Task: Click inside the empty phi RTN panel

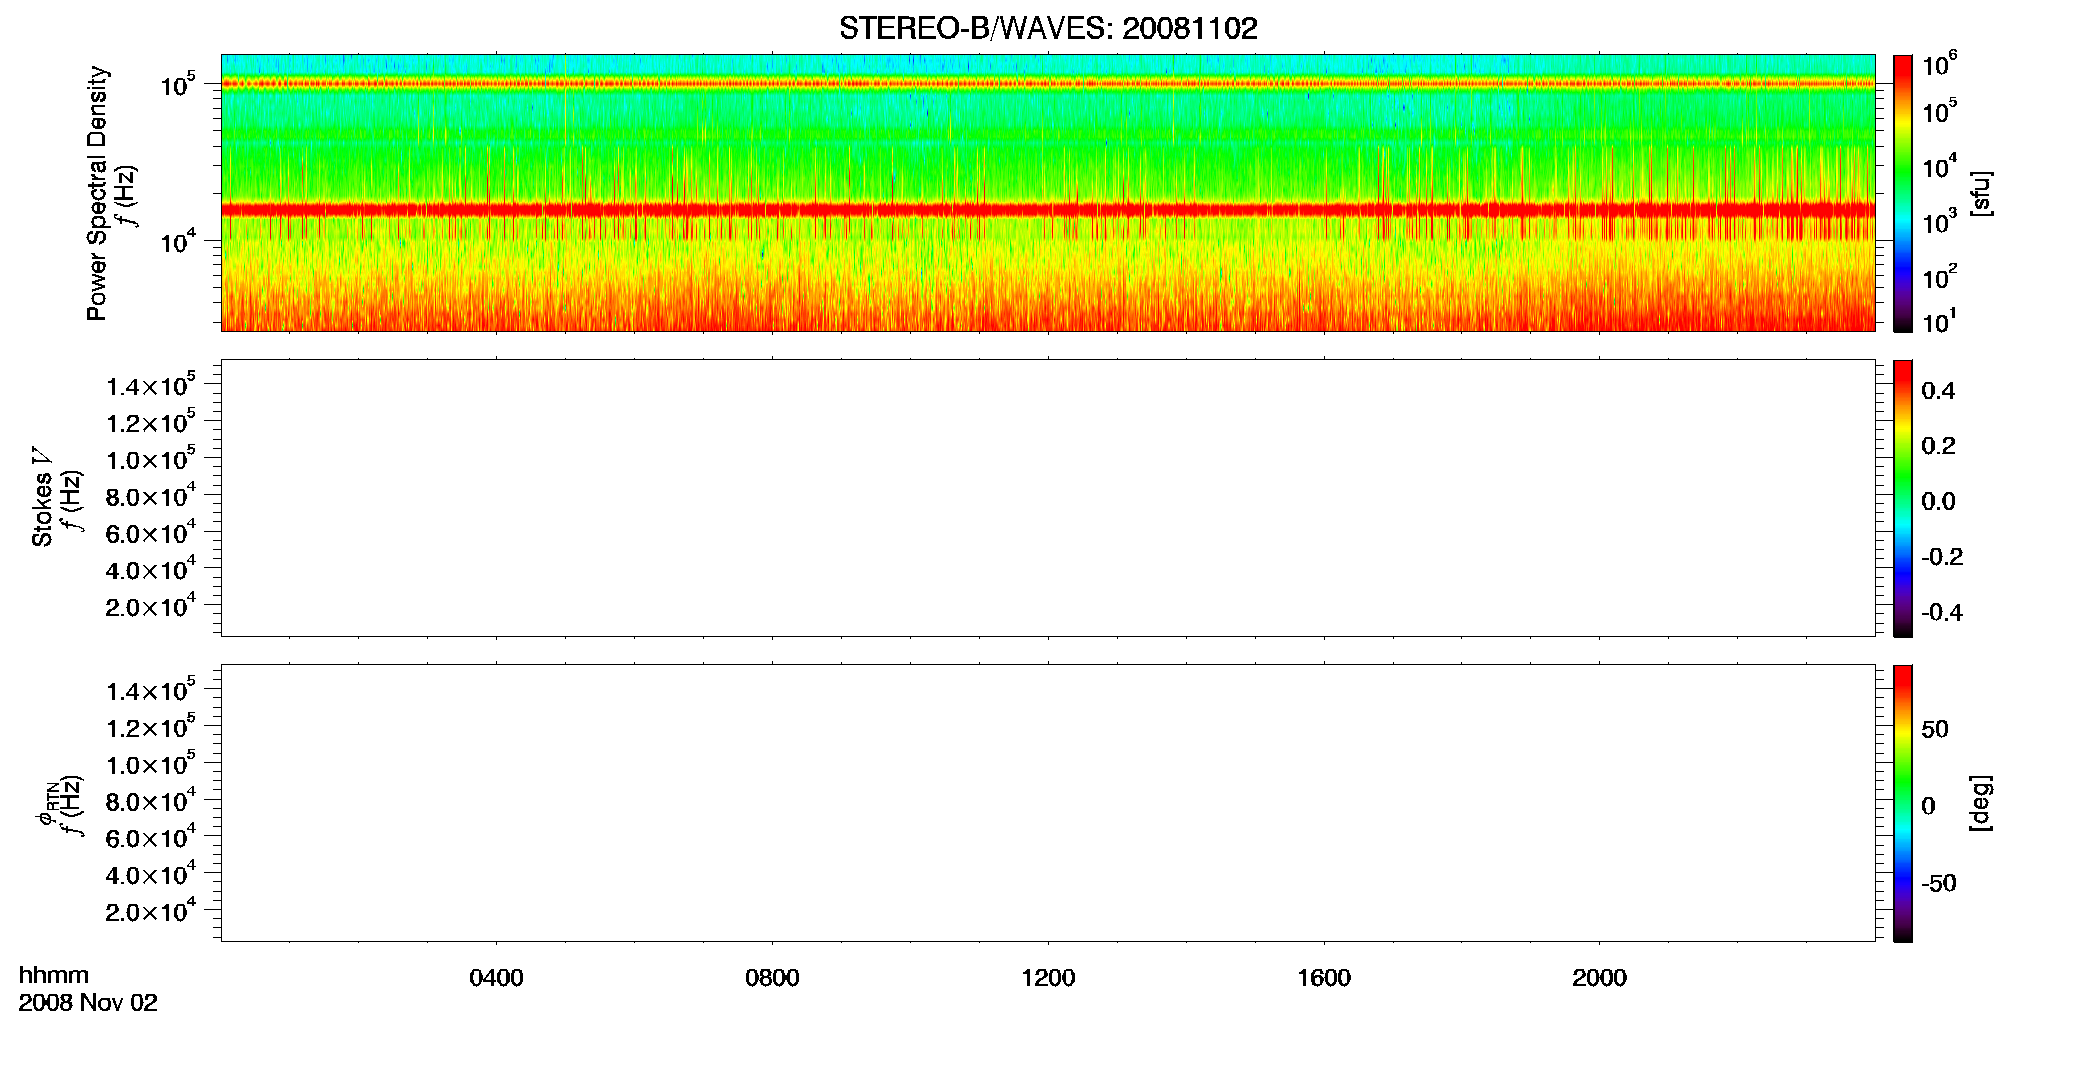Action: tap(1048, 803)
